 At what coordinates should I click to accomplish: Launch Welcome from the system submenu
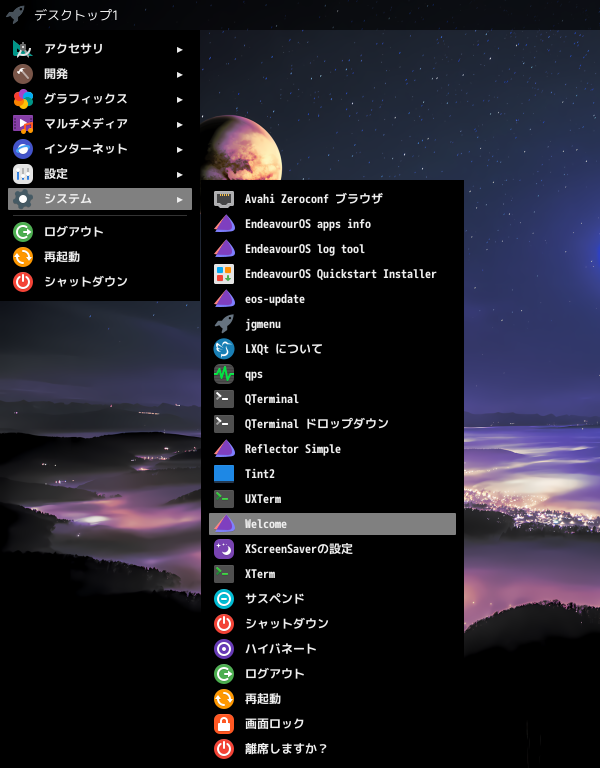click(x=266, y=524)
